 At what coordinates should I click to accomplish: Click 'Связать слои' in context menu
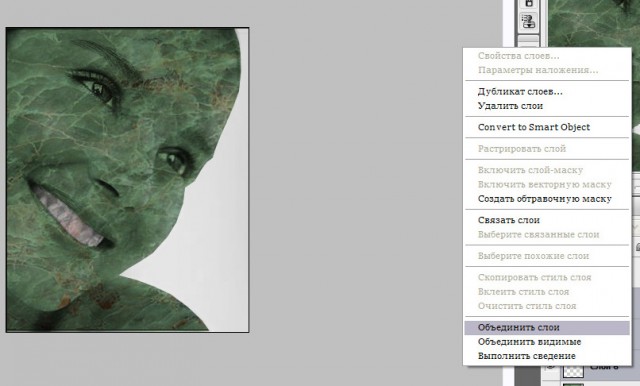547,220
